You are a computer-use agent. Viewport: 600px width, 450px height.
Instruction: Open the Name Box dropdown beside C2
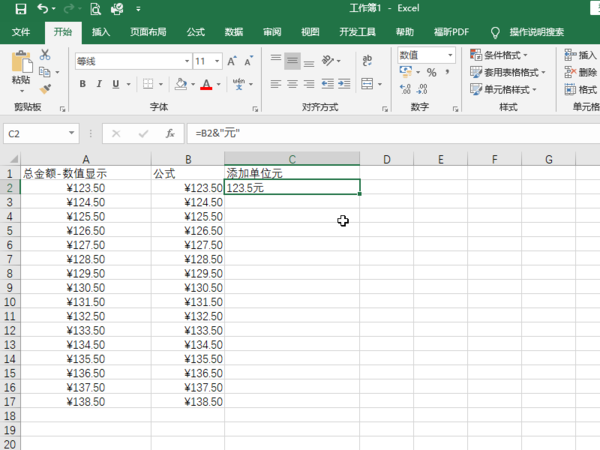[71, 132]
